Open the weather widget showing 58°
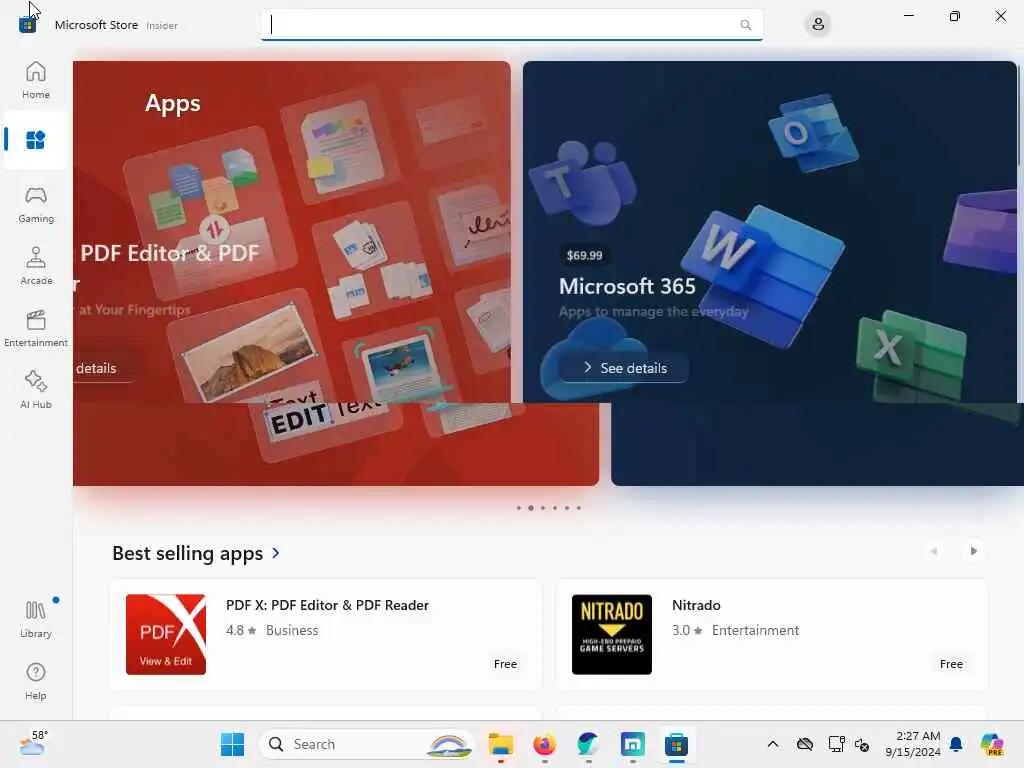The image size is (1024, 768). 33,743
